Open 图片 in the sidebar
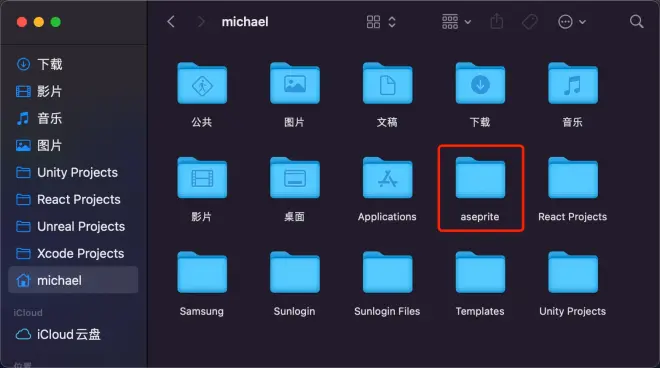 point(73,146)
